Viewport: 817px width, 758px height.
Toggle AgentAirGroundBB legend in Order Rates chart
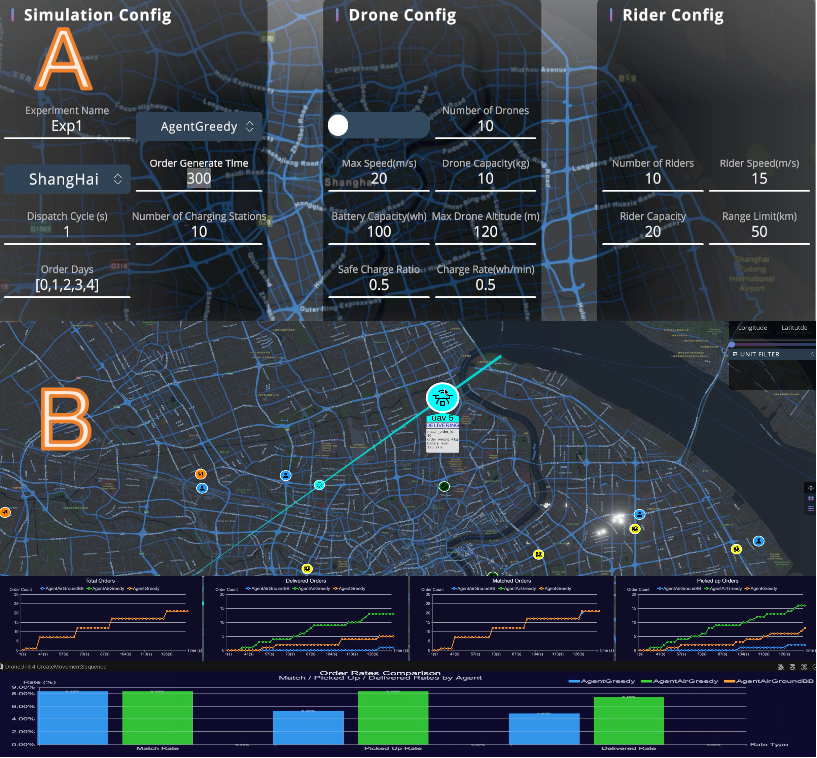point(770,681)
